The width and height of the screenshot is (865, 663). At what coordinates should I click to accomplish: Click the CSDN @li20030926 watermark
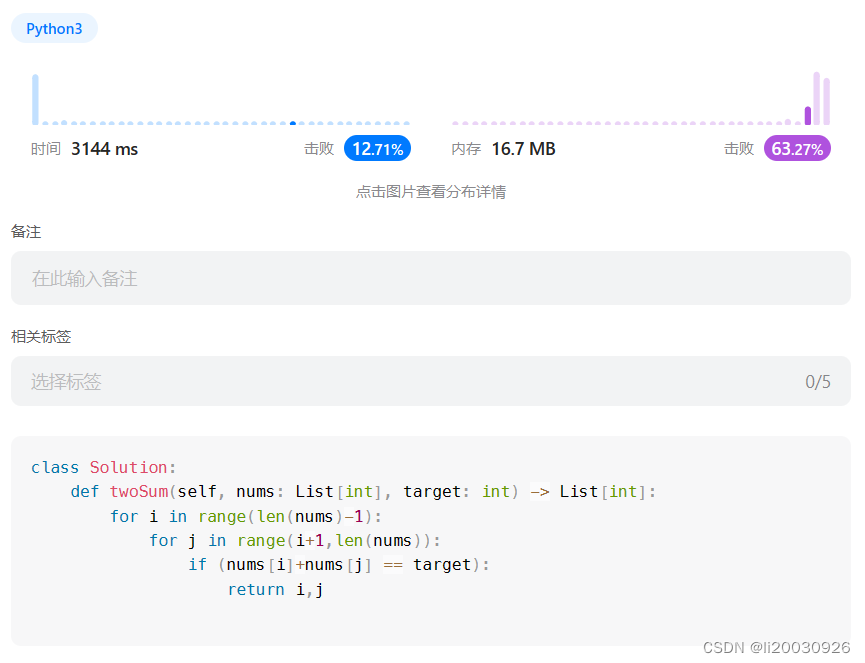pos(777,648)
